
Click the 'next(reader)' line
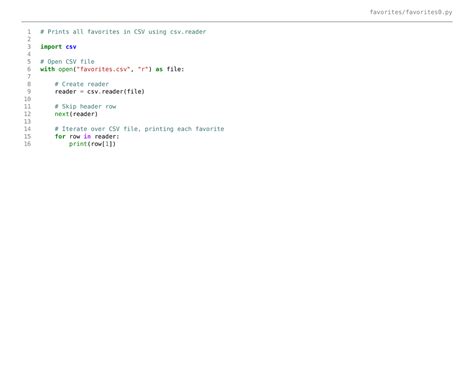pyautogui.click(x=76, y=114)
